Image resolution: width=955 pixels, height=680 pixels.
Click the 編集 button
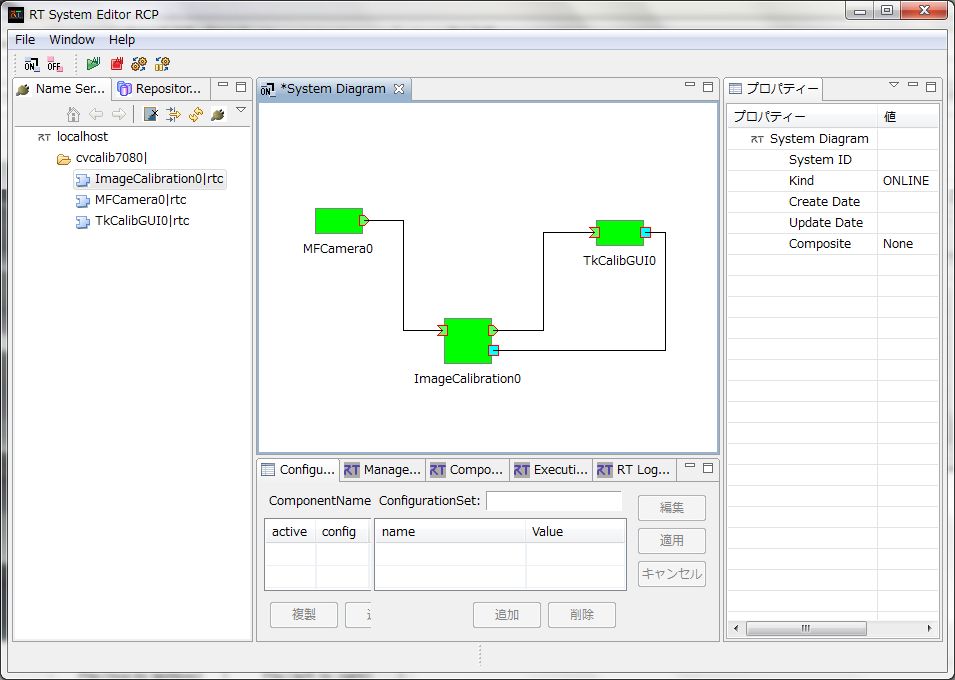point(672,508)
